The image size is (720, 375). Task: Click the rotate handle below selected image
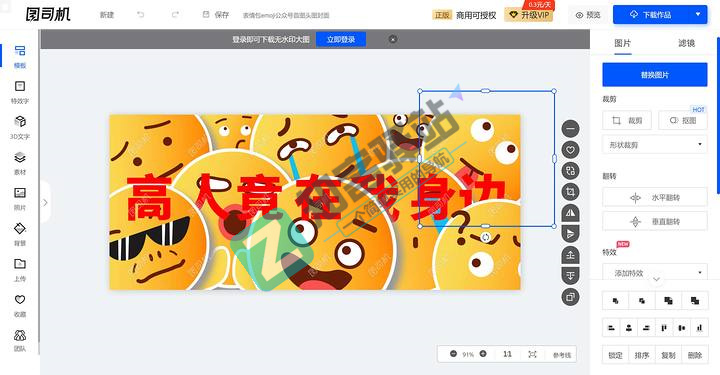486,237
